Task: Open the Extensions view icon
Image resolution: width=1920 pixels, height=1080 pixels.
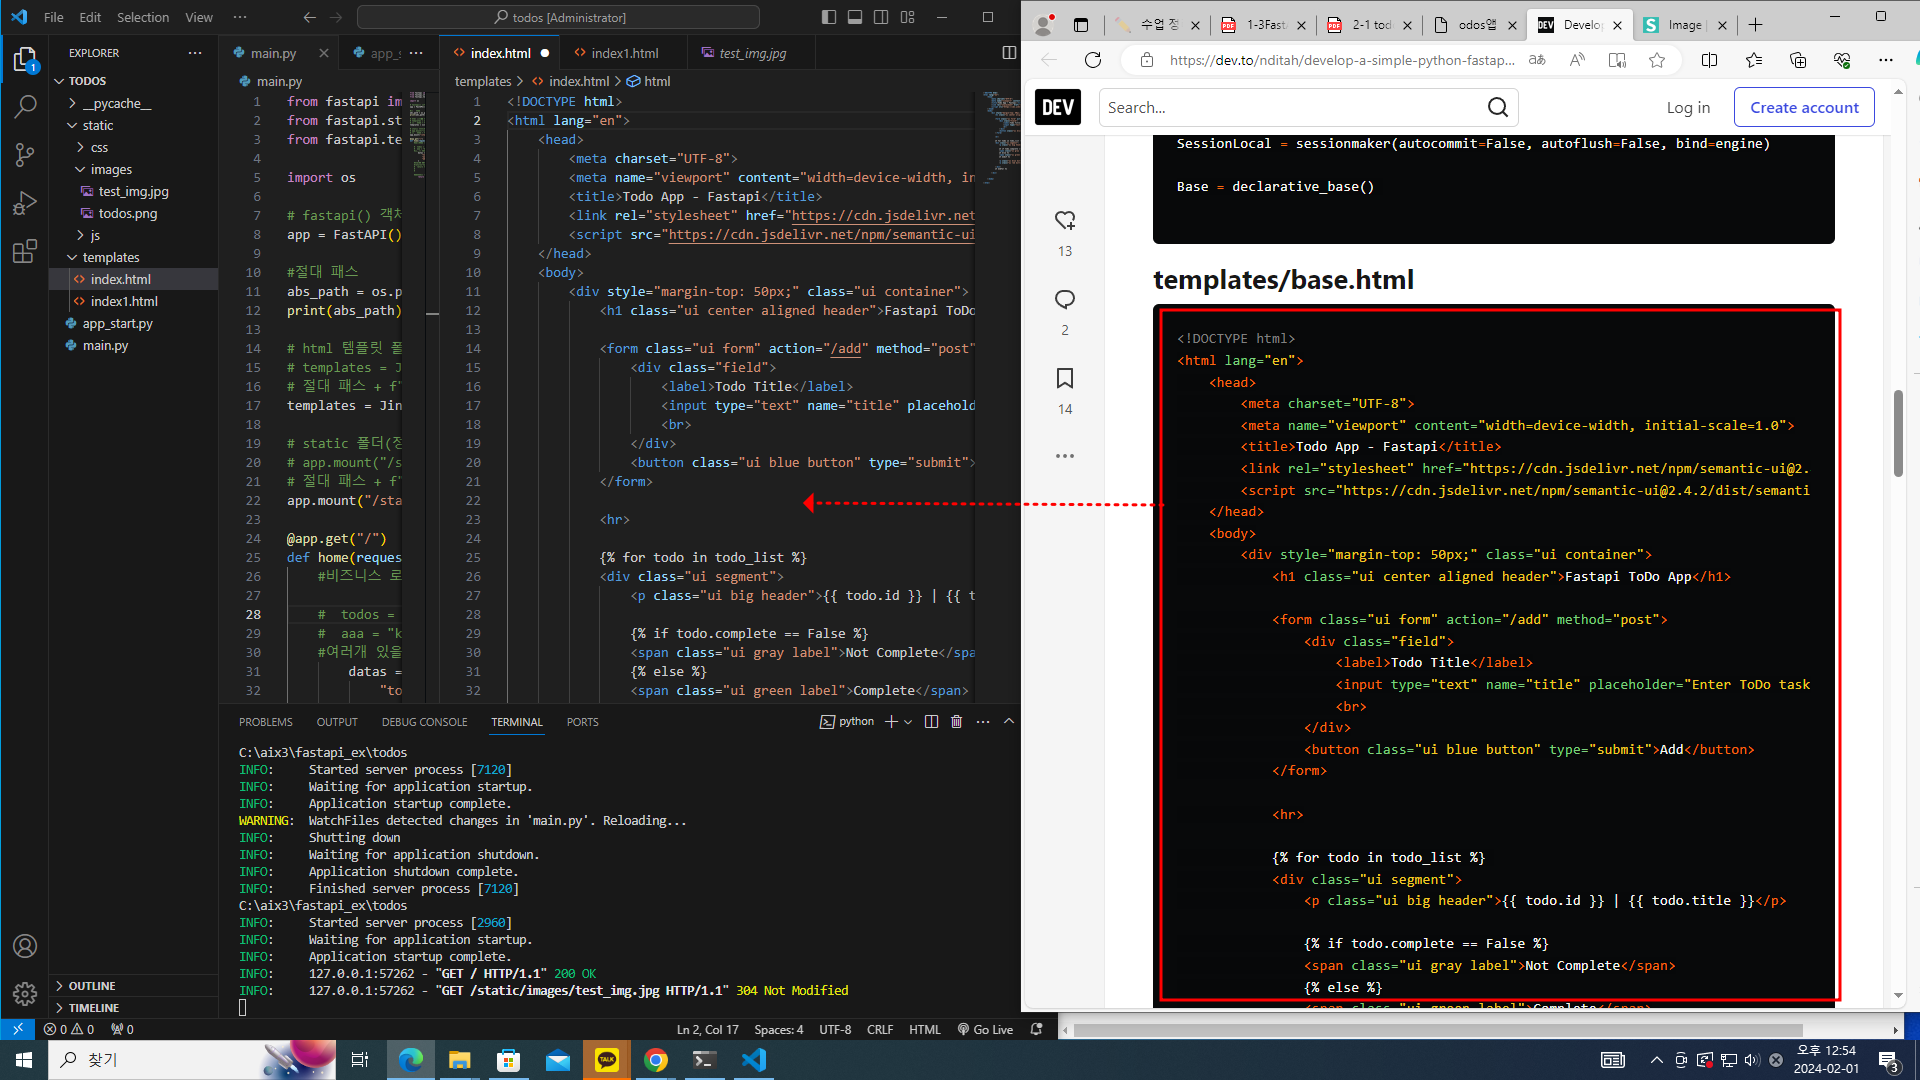Action: click(25, 251)
